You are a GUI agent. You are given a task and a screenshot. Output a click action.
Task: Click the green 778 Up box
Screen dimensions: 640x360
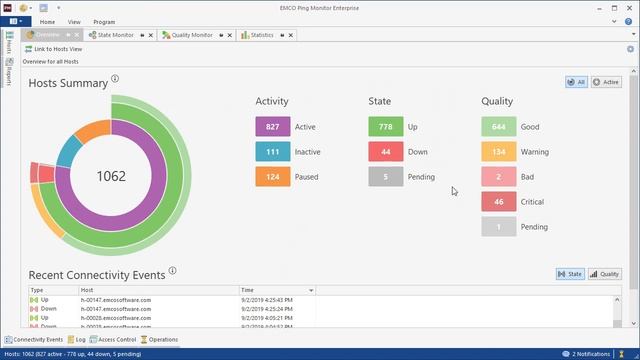(x=386, y=127)
